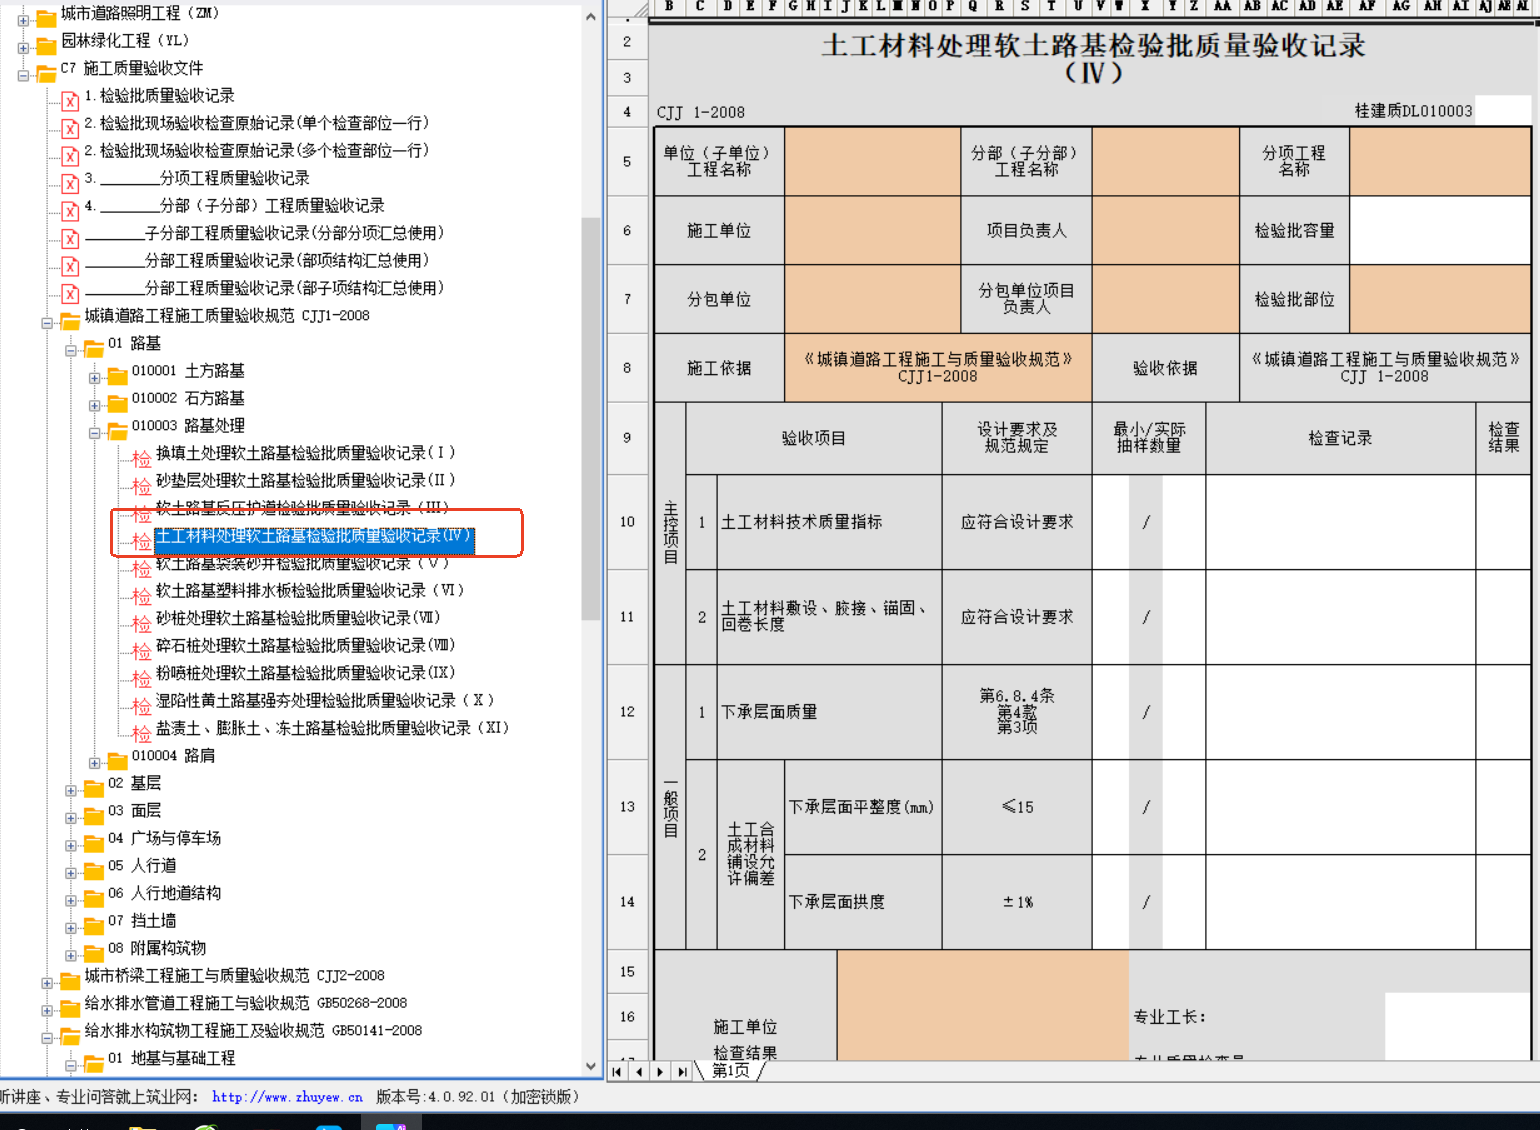Click the tree panel scroll-down arrow

(590, 1066)
